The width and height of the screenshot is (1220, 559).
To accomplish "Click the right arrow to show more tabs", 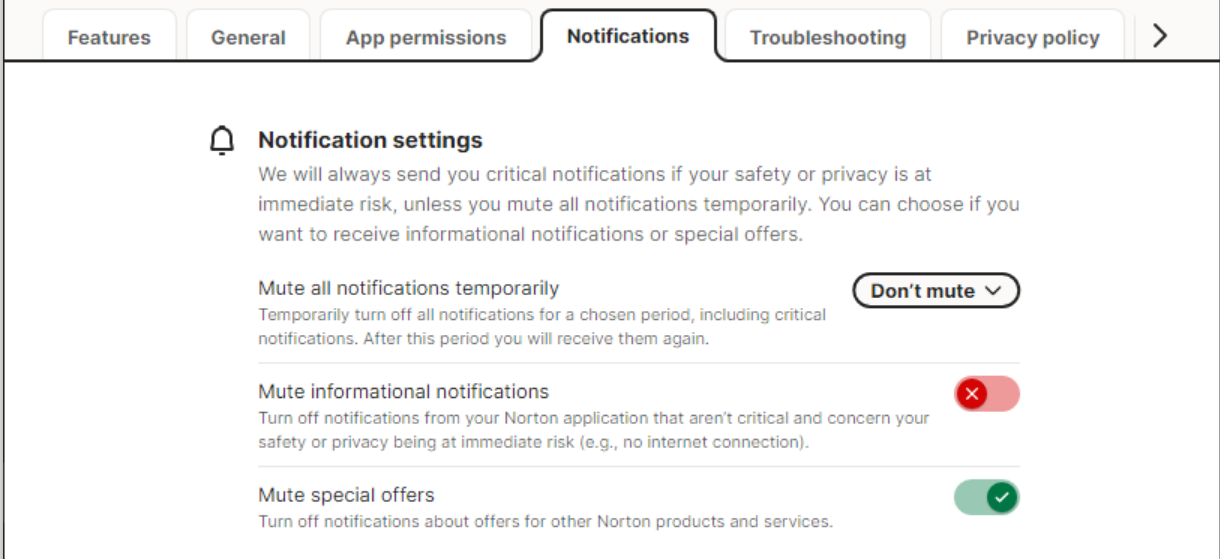I will [x=1160, y=36].
